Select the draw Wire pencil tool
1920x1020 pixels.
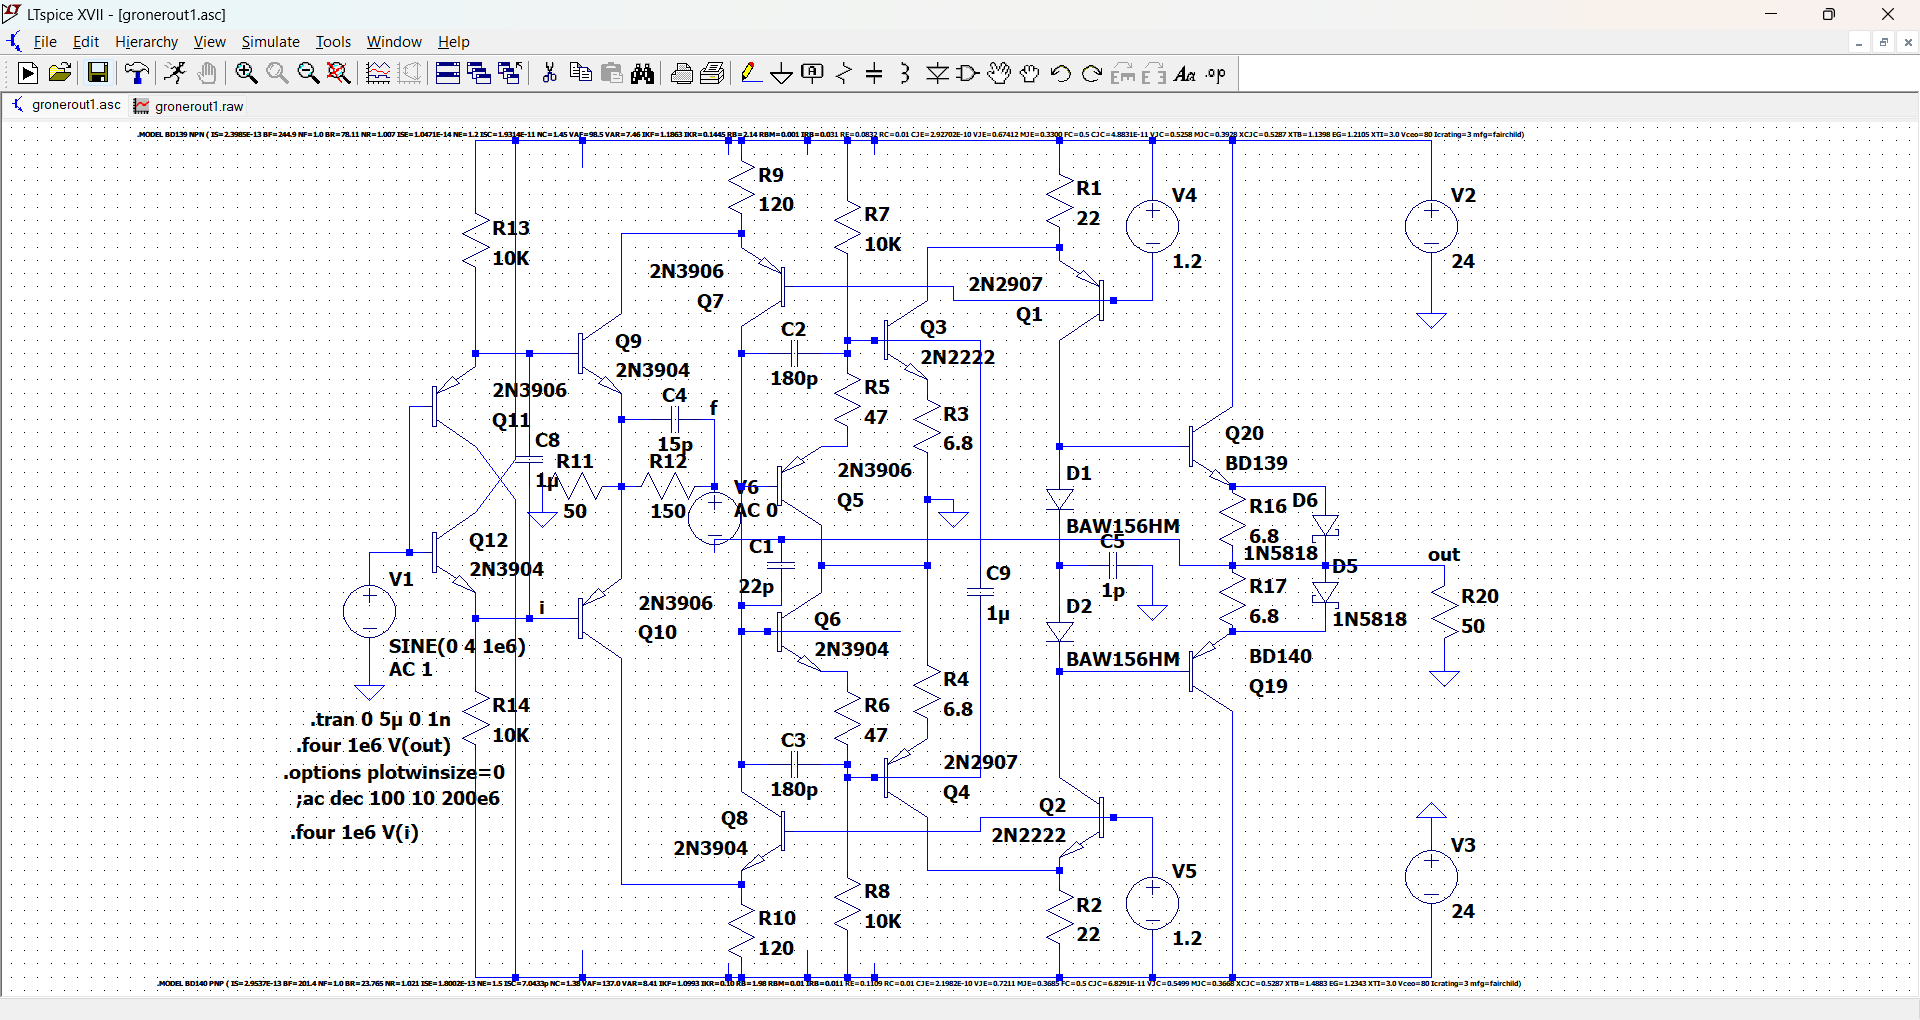tap(750, 73)
